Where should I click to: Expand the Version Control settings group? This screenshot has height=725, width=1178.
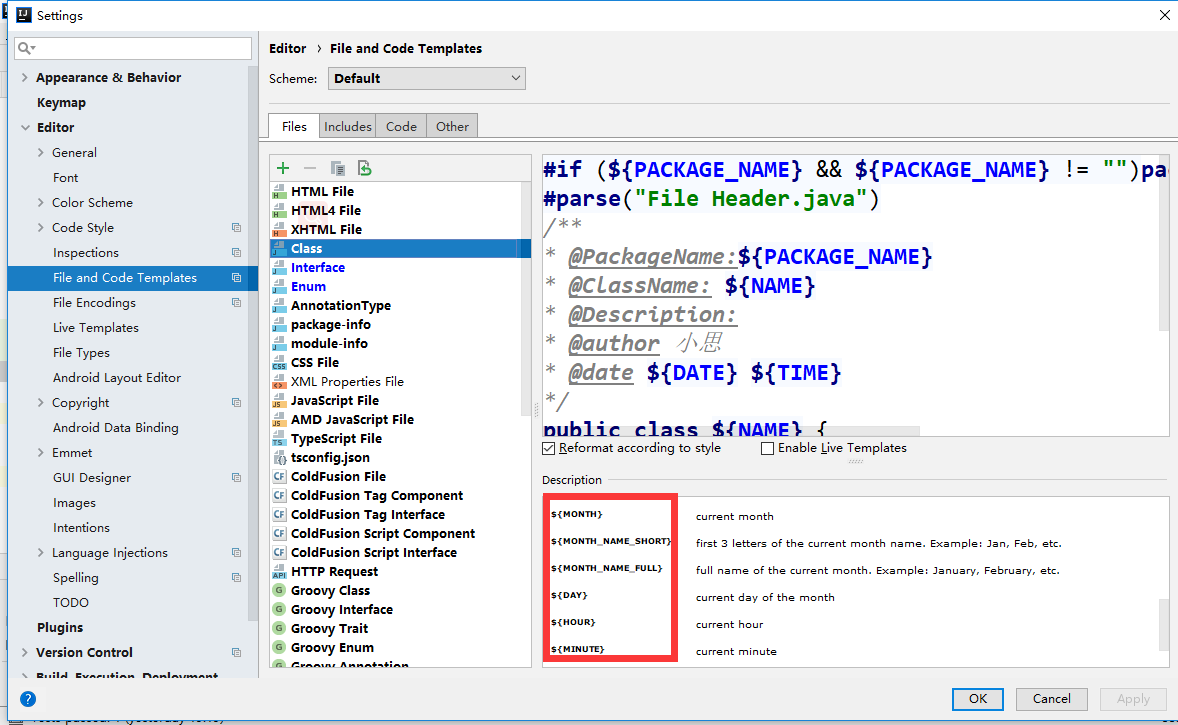25,653
